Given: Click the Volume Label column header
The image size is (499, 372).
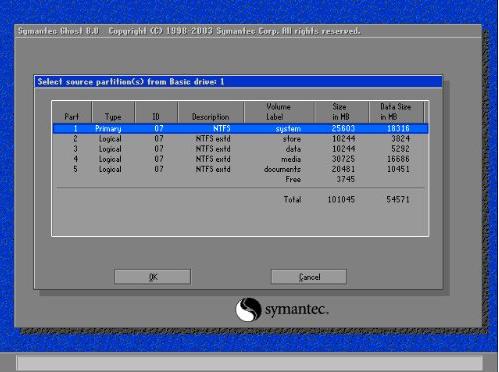Looking at the screenshot, I should [279, 112].
